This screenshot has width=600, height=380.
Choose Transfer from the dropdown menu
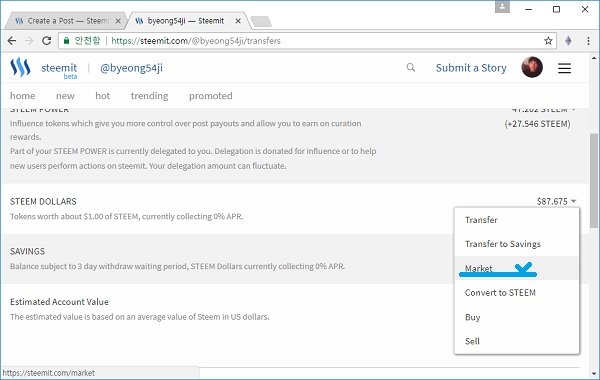click(517, 220)
